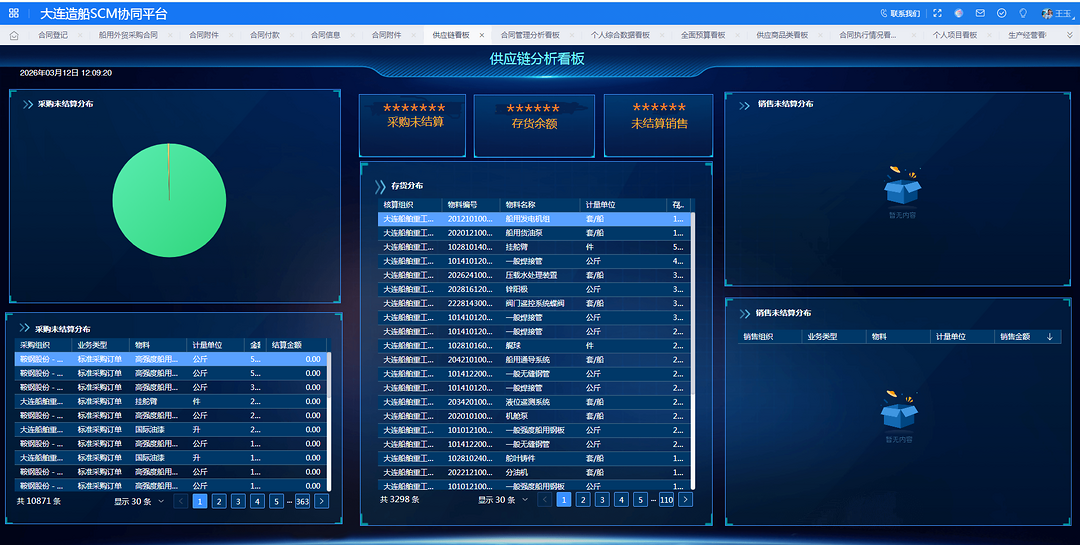This screenshot has width=1080, height=545.
Task: Sort by 销售金额 column arrow
Action: (x=1049, y=337)
